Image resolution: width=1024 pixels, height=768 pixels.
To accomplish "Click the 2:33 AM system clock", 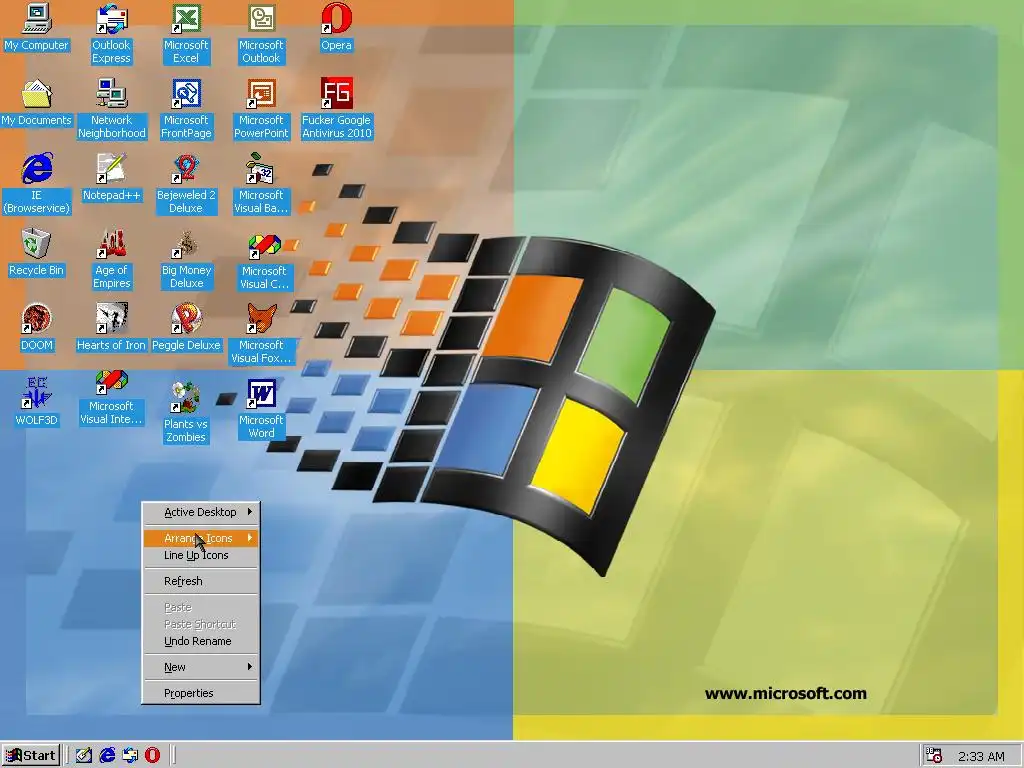I will 981,757.
